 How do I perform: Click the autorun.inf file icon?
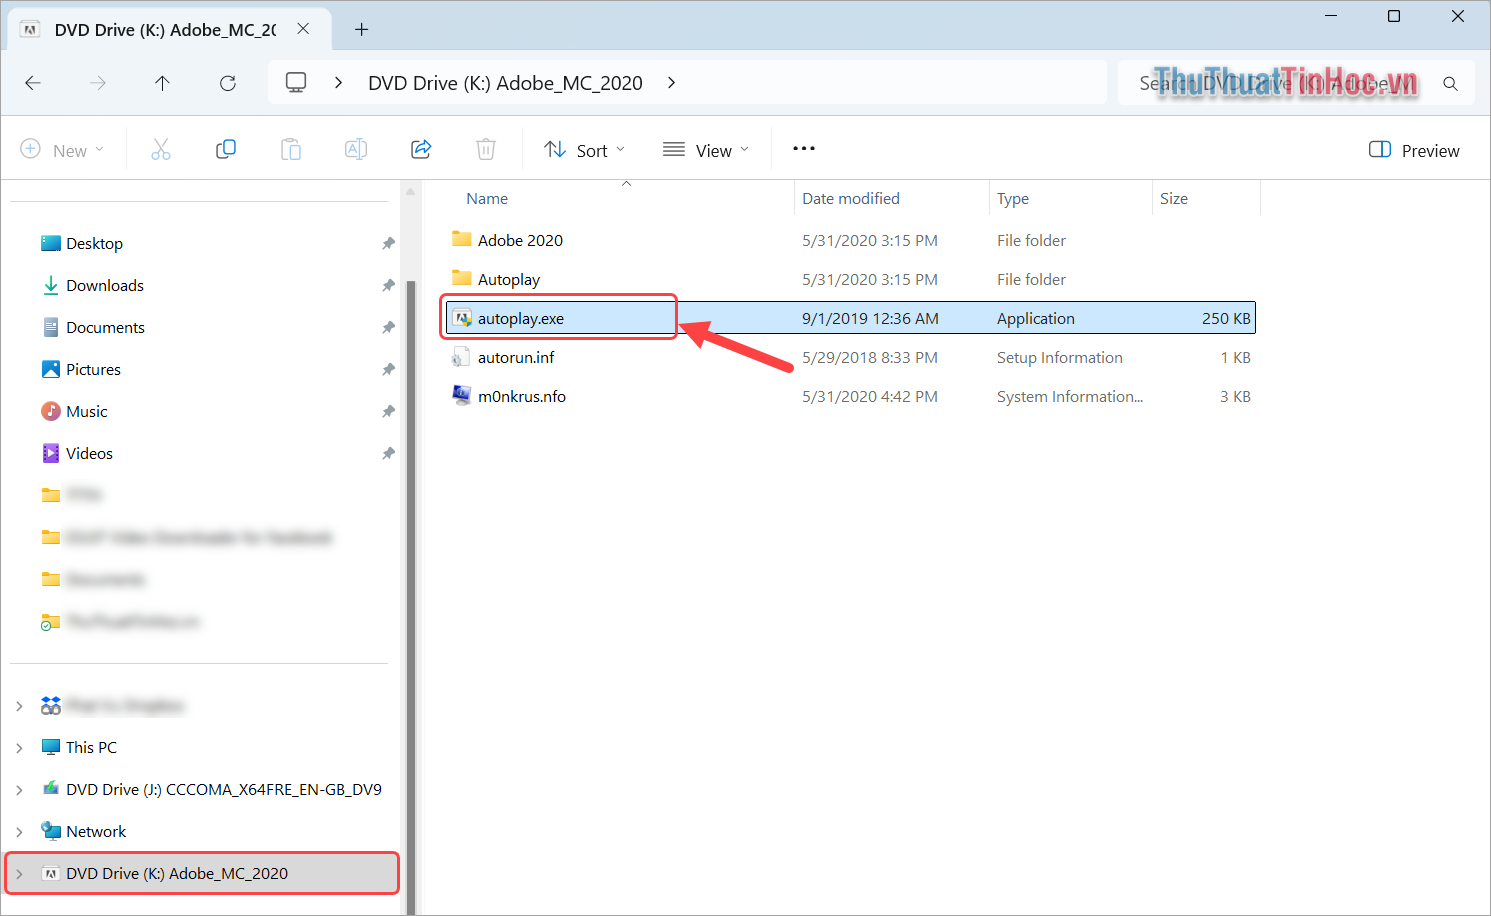461,357
